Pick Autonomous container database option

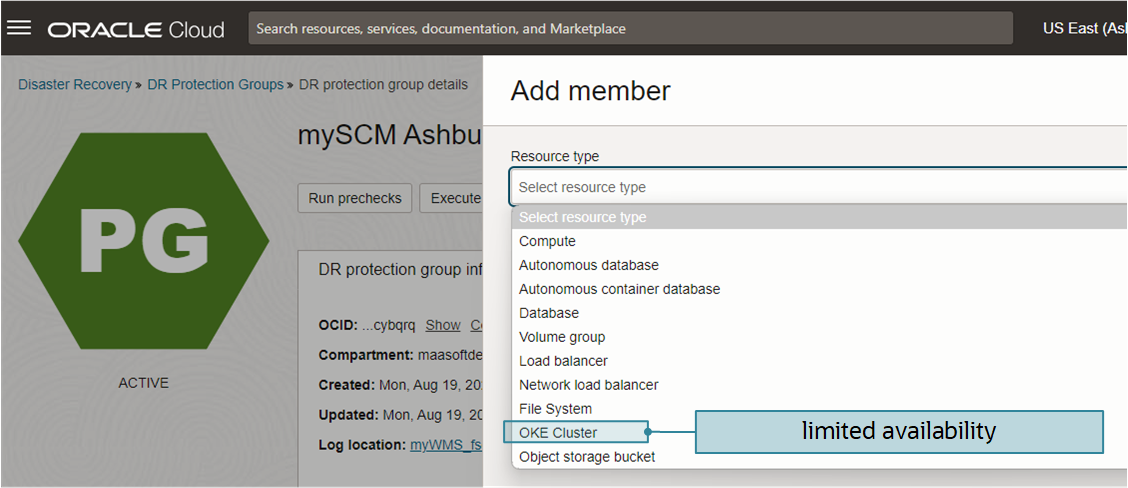(619, 289)
